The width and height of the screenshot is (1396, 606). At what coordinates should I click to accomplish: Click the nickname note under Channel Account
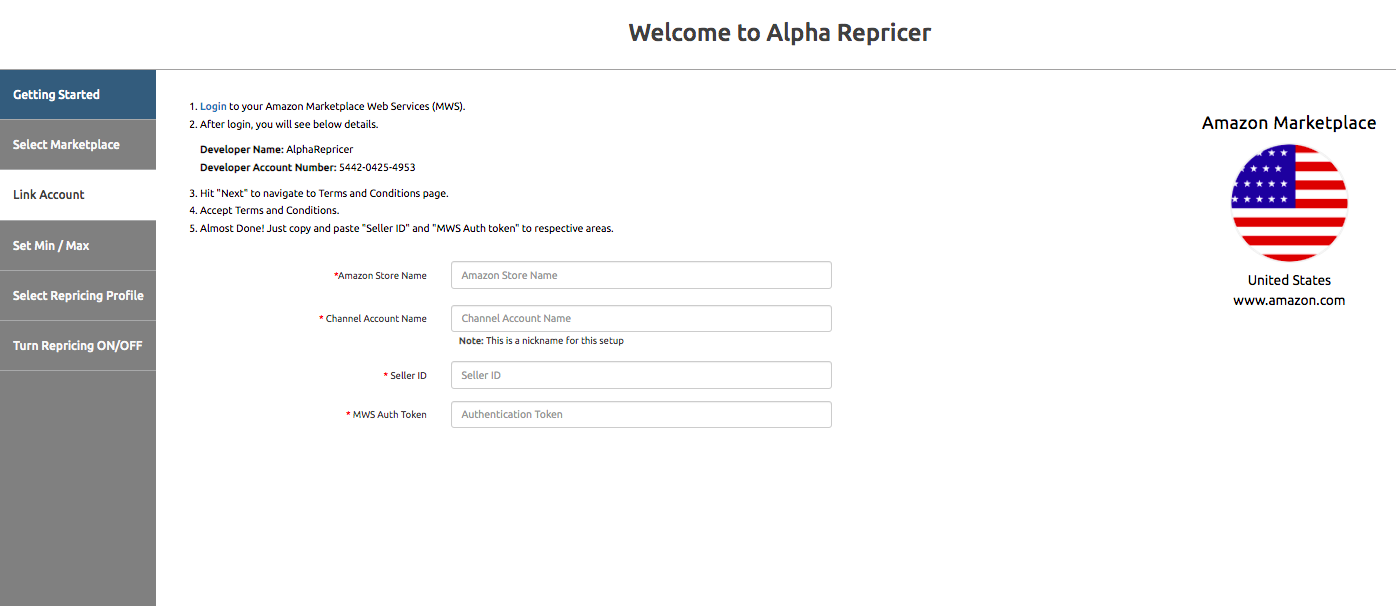tap(541, 341)
